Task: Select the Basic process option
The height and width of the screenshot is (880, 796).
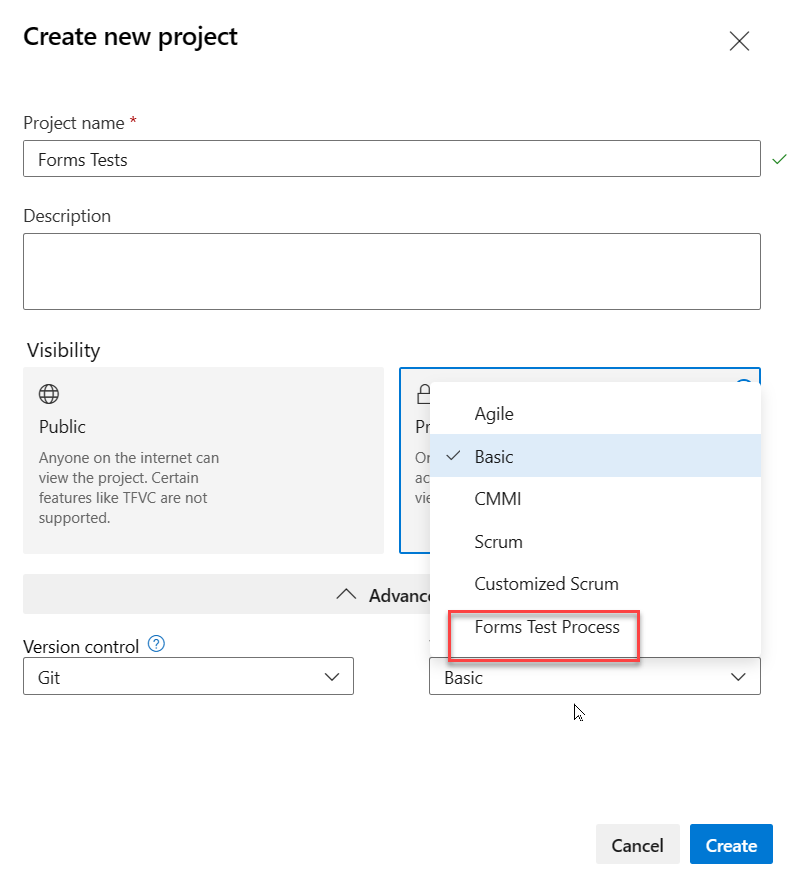Action: (494, 456)
